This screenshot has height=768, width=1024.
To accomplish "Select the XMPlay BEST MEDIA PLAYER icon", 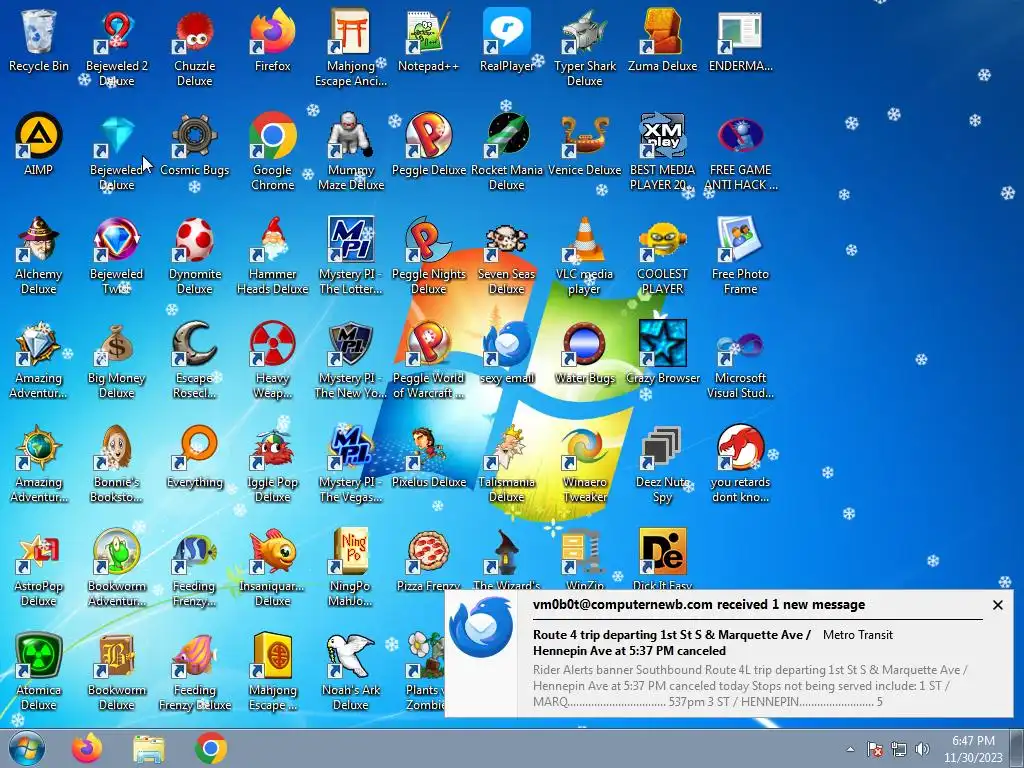I will [x=662, y=152].
